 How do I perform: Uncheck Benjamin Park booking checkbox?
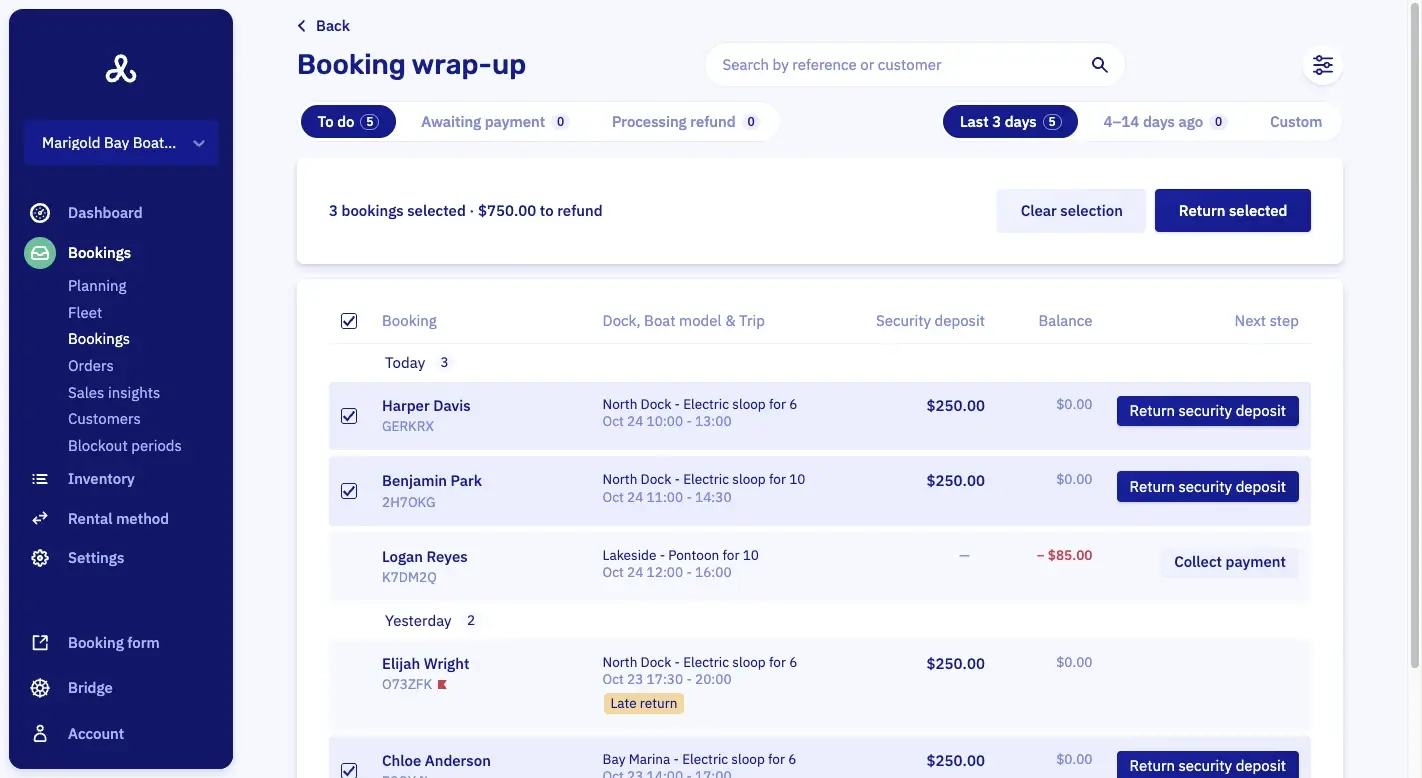click(x=349, y=491)
